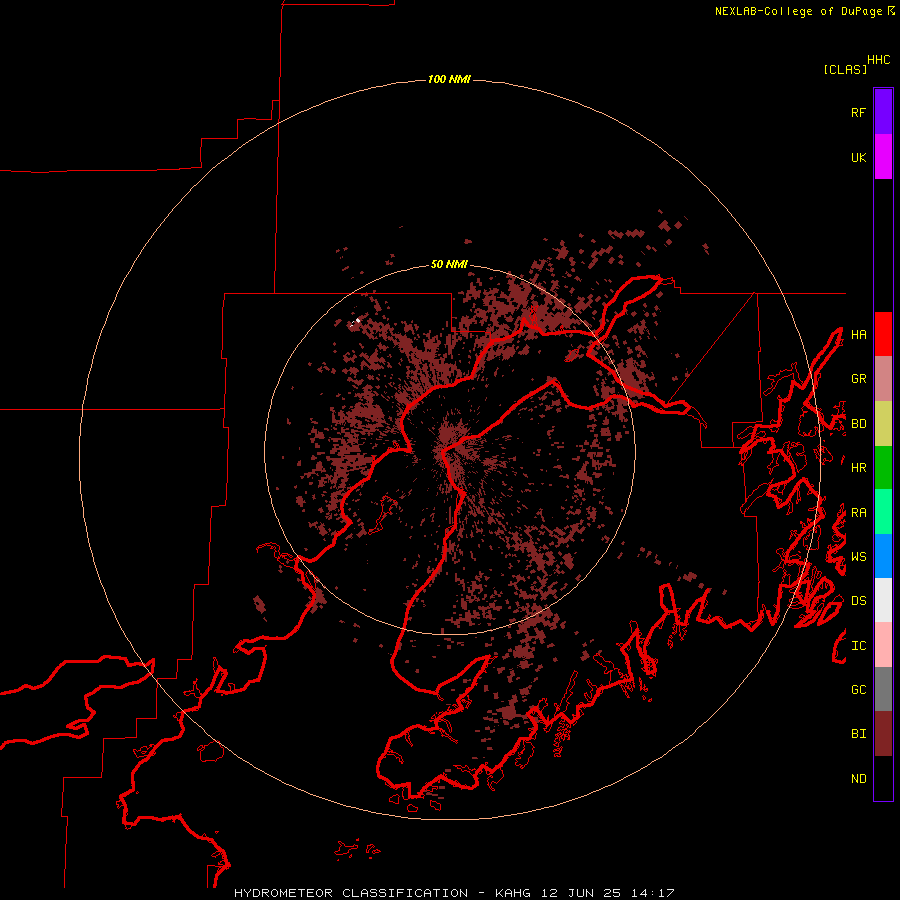The width and height of the screenshot is (900, 900).
Task: Click the 14:17 timestamp
Action: (652, 893)
